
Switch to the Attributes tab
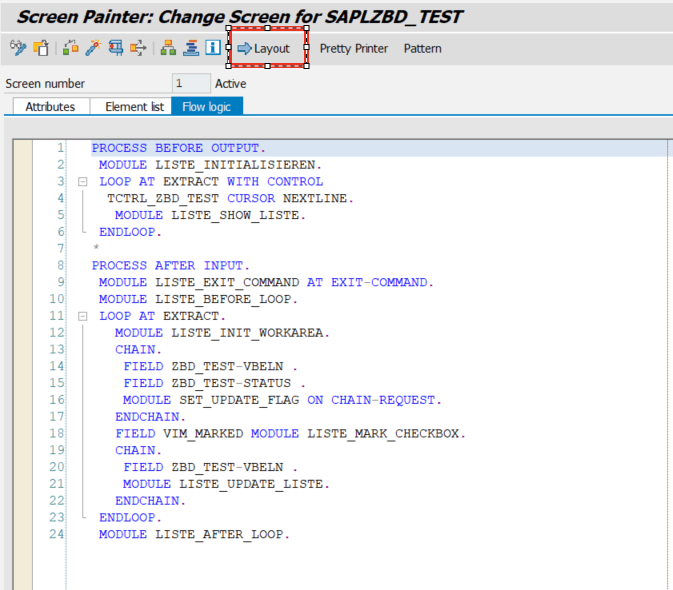click(x=50, y=106)
